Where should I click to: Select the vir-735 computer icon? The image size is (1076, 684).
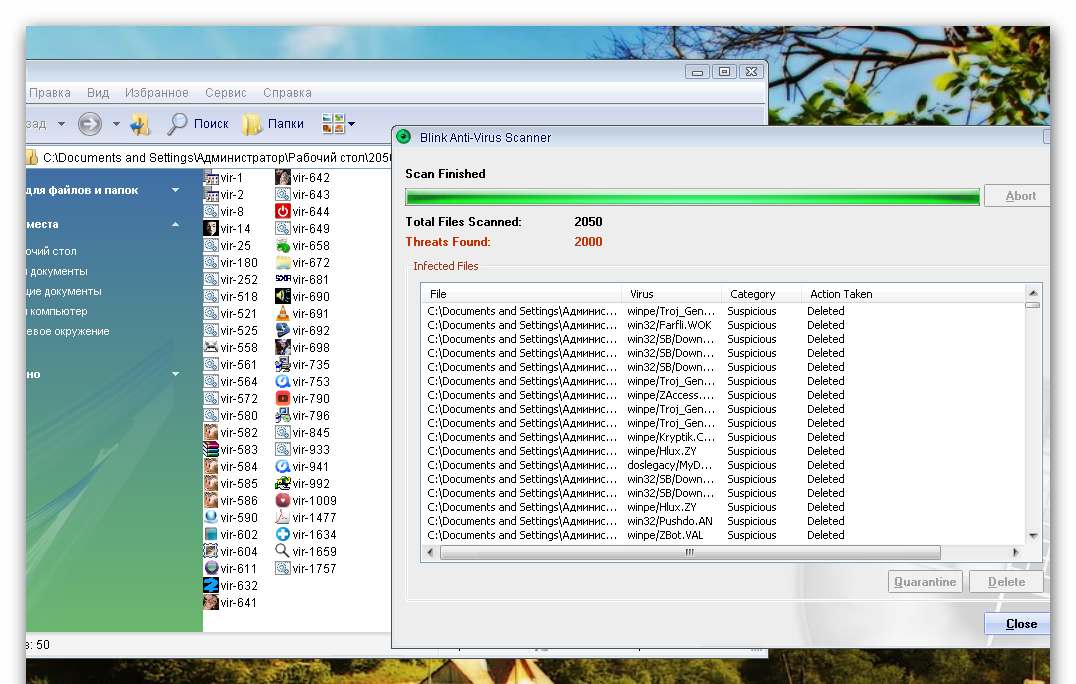coord(282,364)
